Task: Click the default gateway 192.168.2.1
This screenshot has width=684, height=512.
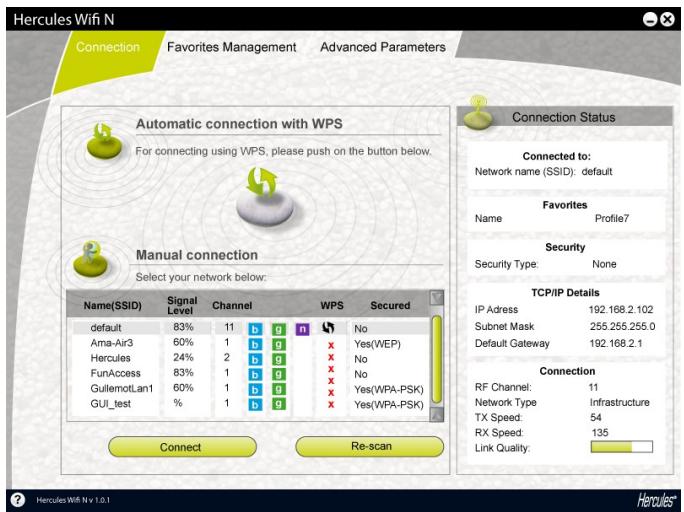Action: click(x=616, y=344)
